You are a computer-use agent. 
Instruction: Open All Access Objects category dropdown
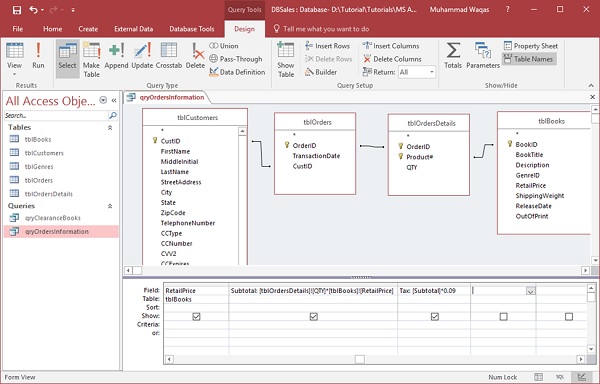click(103, 100)
